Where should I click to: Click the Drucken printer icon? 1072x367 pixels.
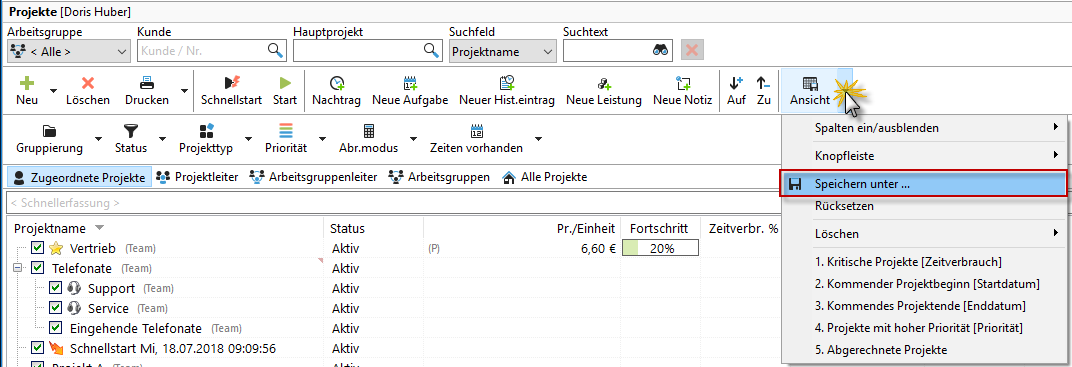point(147,83)
